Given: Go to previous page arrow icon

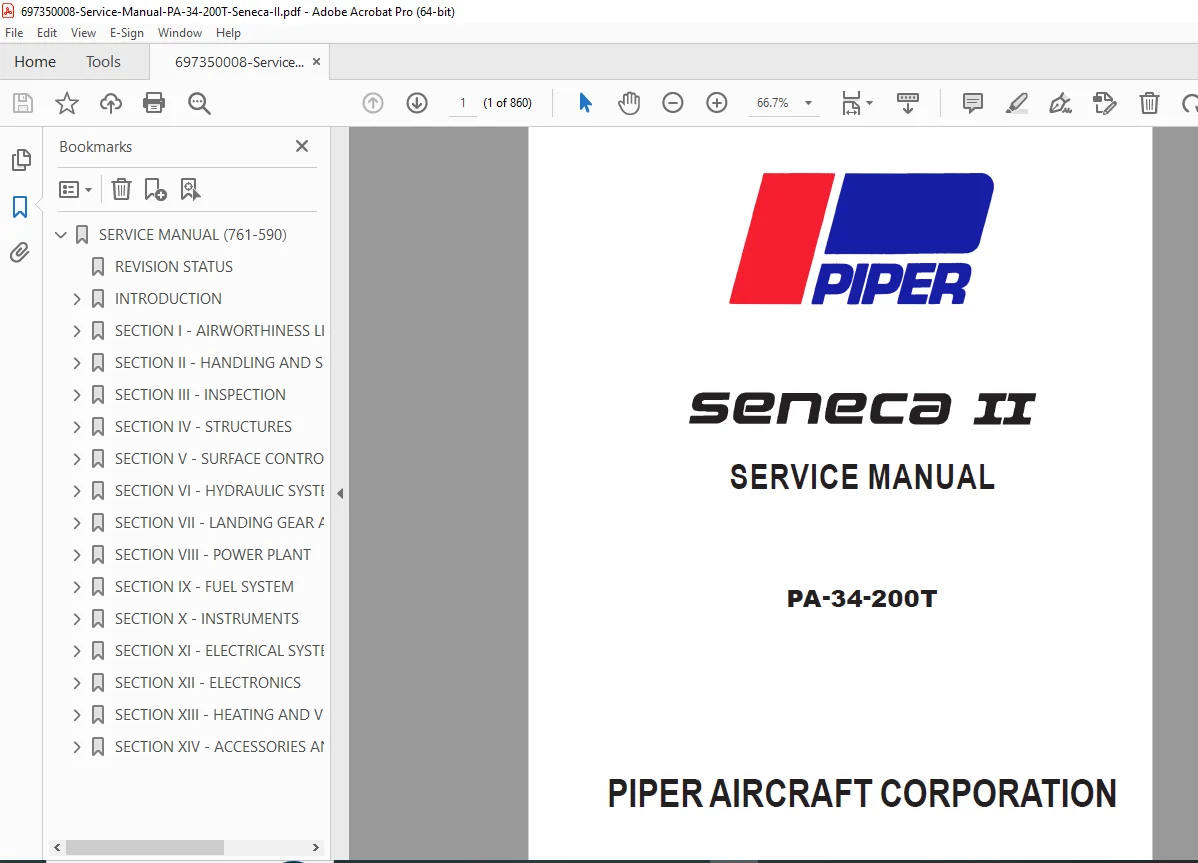Looking at the screenshot, I should (373, 103).
